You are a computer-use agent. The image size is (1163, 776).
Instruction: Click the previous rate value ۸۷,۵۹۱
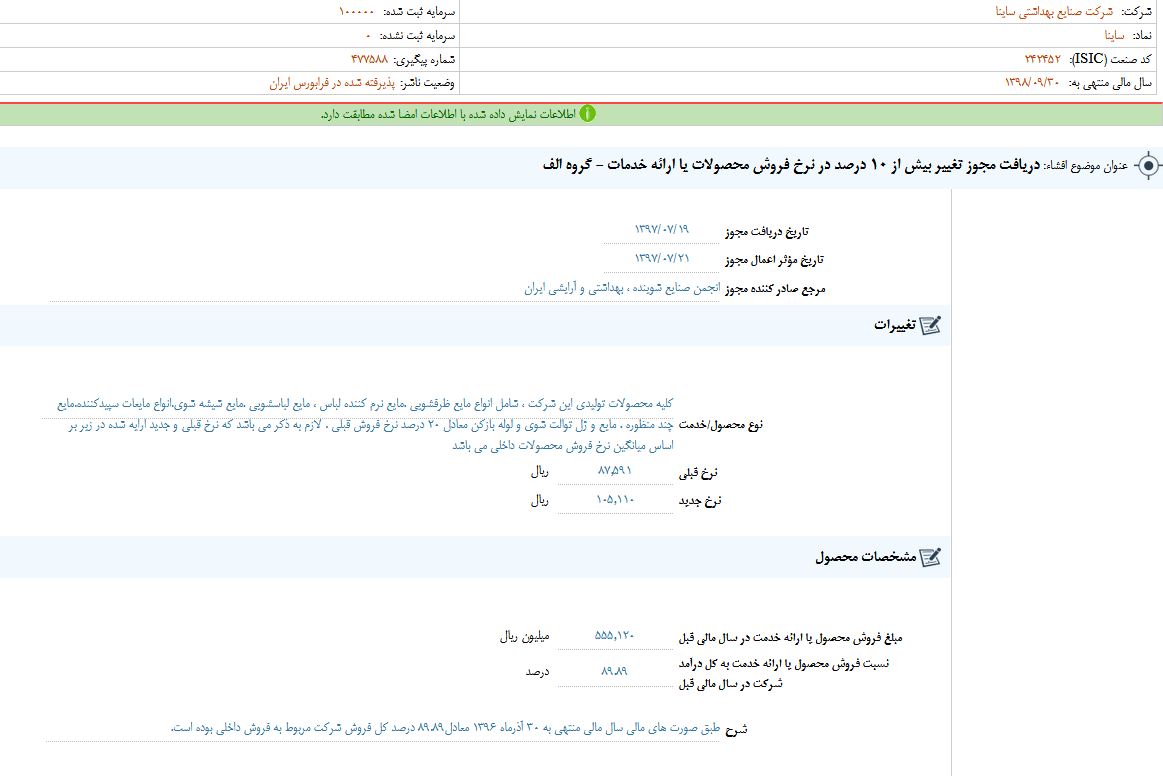614,470
